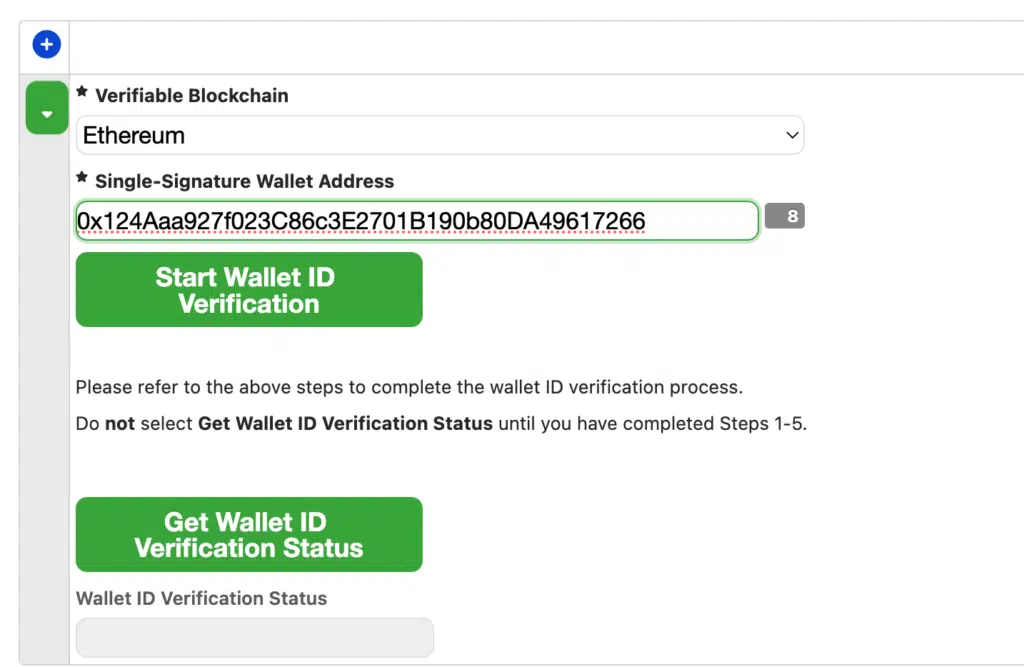Click the bold word 'not' in instructions
The image size is (1024, 667).
(120, 423)
